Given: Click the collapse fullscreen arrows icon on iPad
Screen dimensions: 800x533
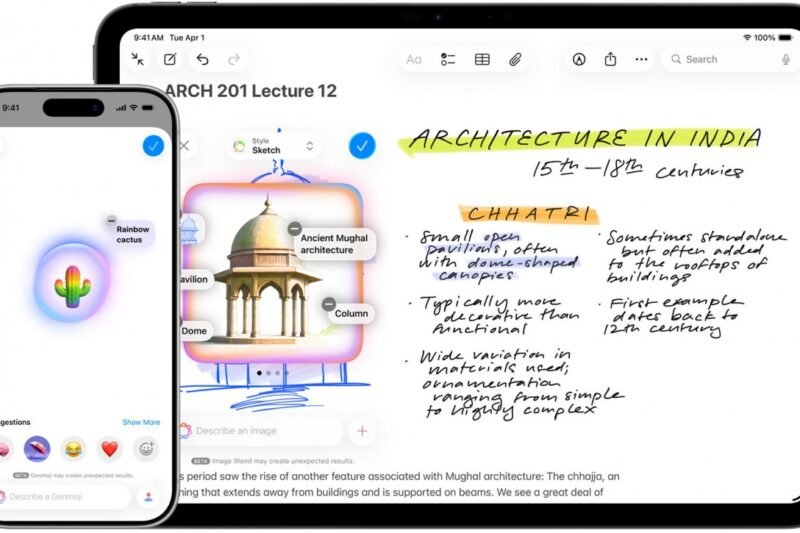Looking at the screenshot, I should pos(137,59).
